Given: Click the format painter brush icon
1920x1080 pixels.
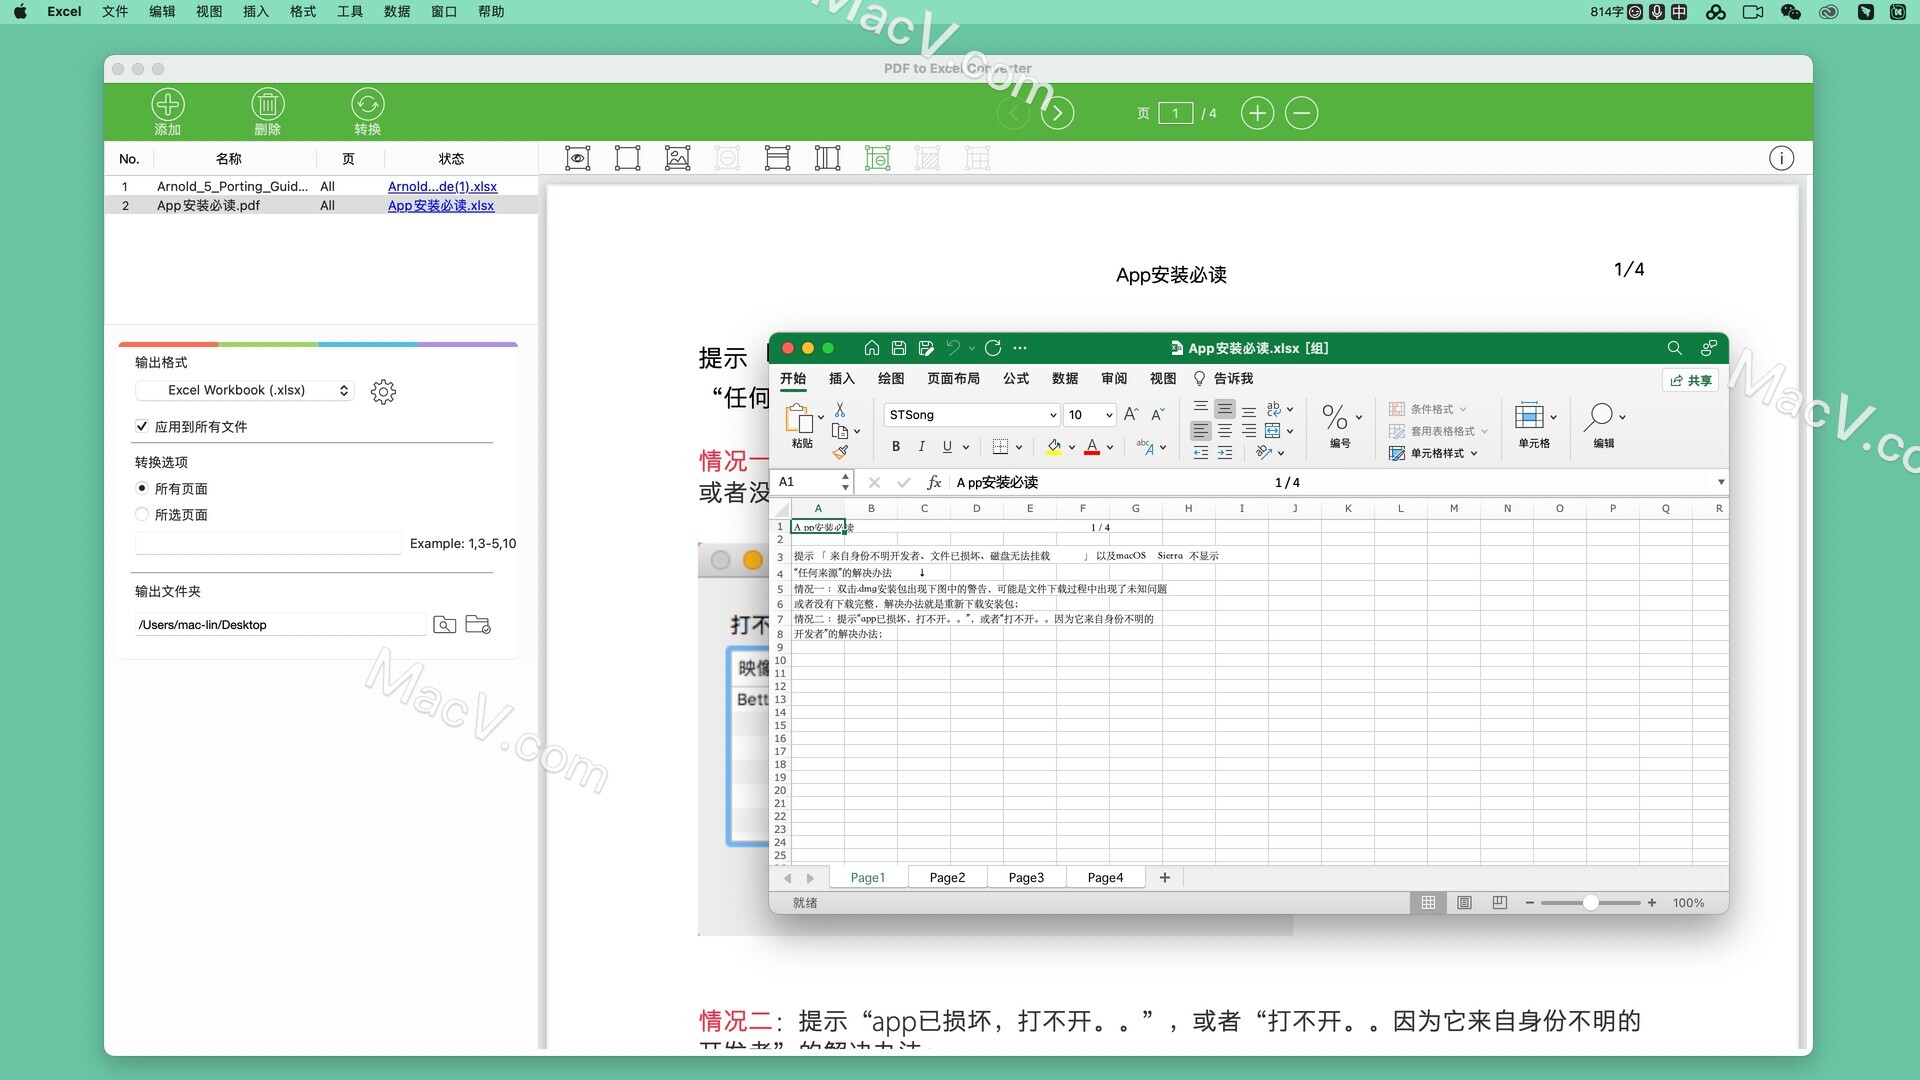Looking at the screenshot, I should 840,452.
